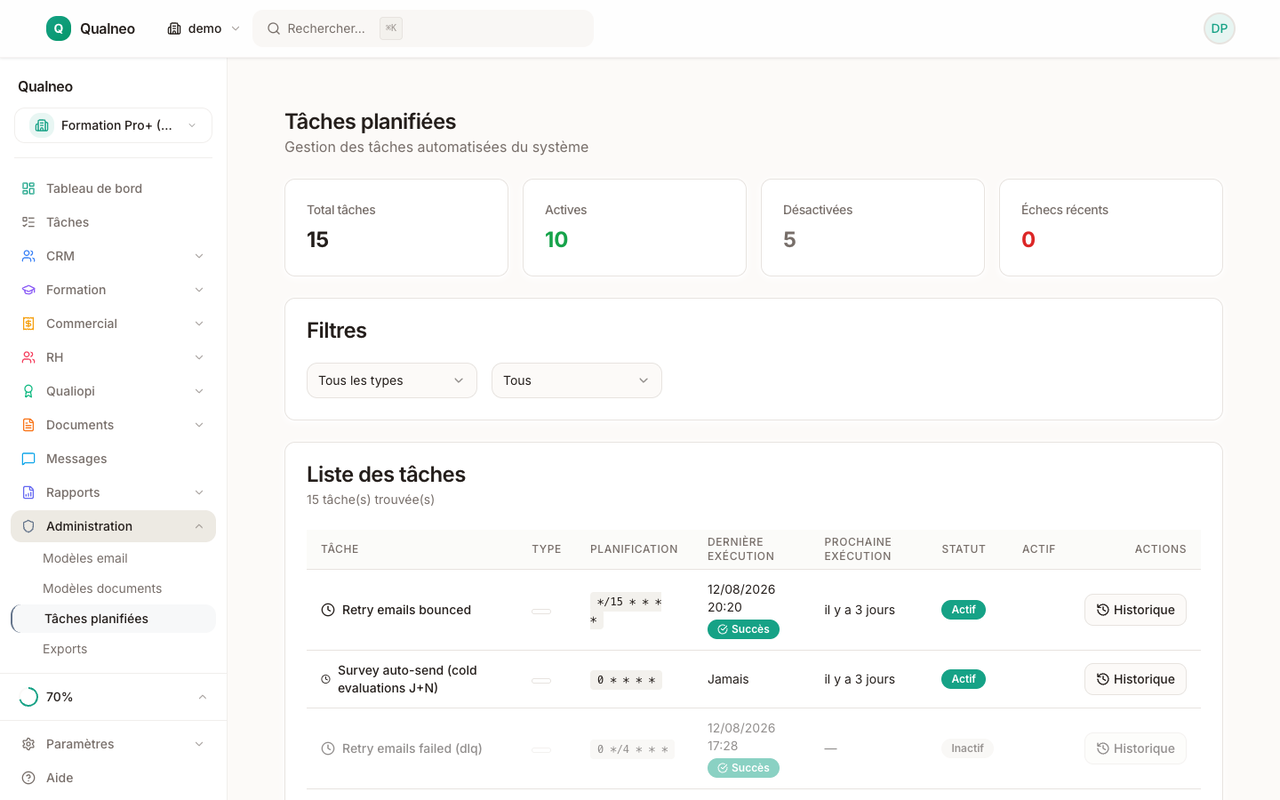The height and width of the screenshot is (800, 1280).
Task: Click the cron expression '0 * * * *'
Action: [x=626, y=680]
